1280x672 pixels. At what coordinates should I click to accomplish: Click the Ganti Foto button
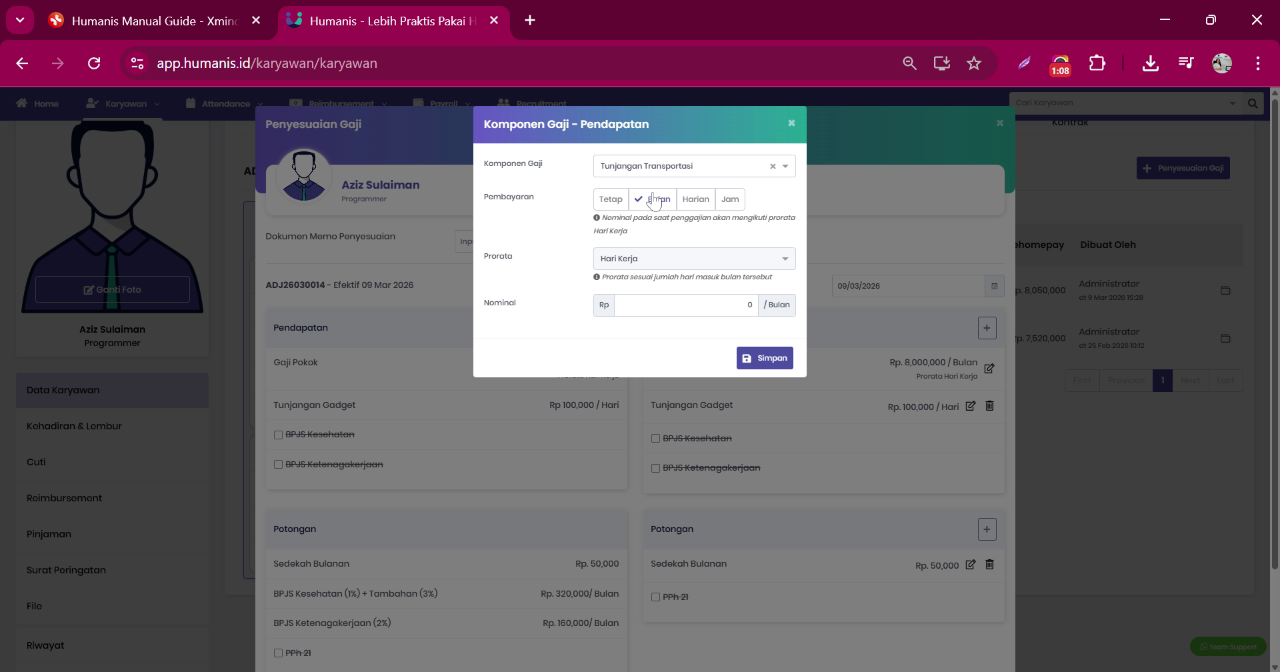tap(112, 290)
